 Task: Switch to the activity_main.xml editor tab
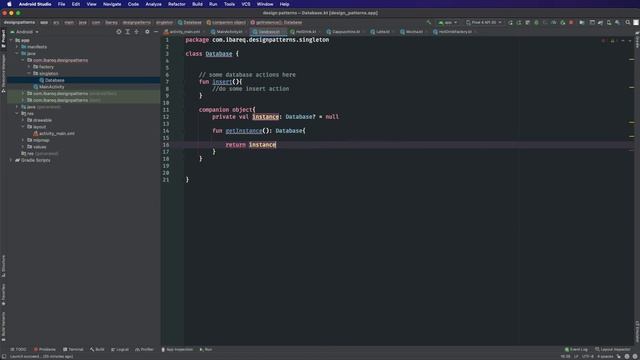pyautogui.click(x=183, y=31)
